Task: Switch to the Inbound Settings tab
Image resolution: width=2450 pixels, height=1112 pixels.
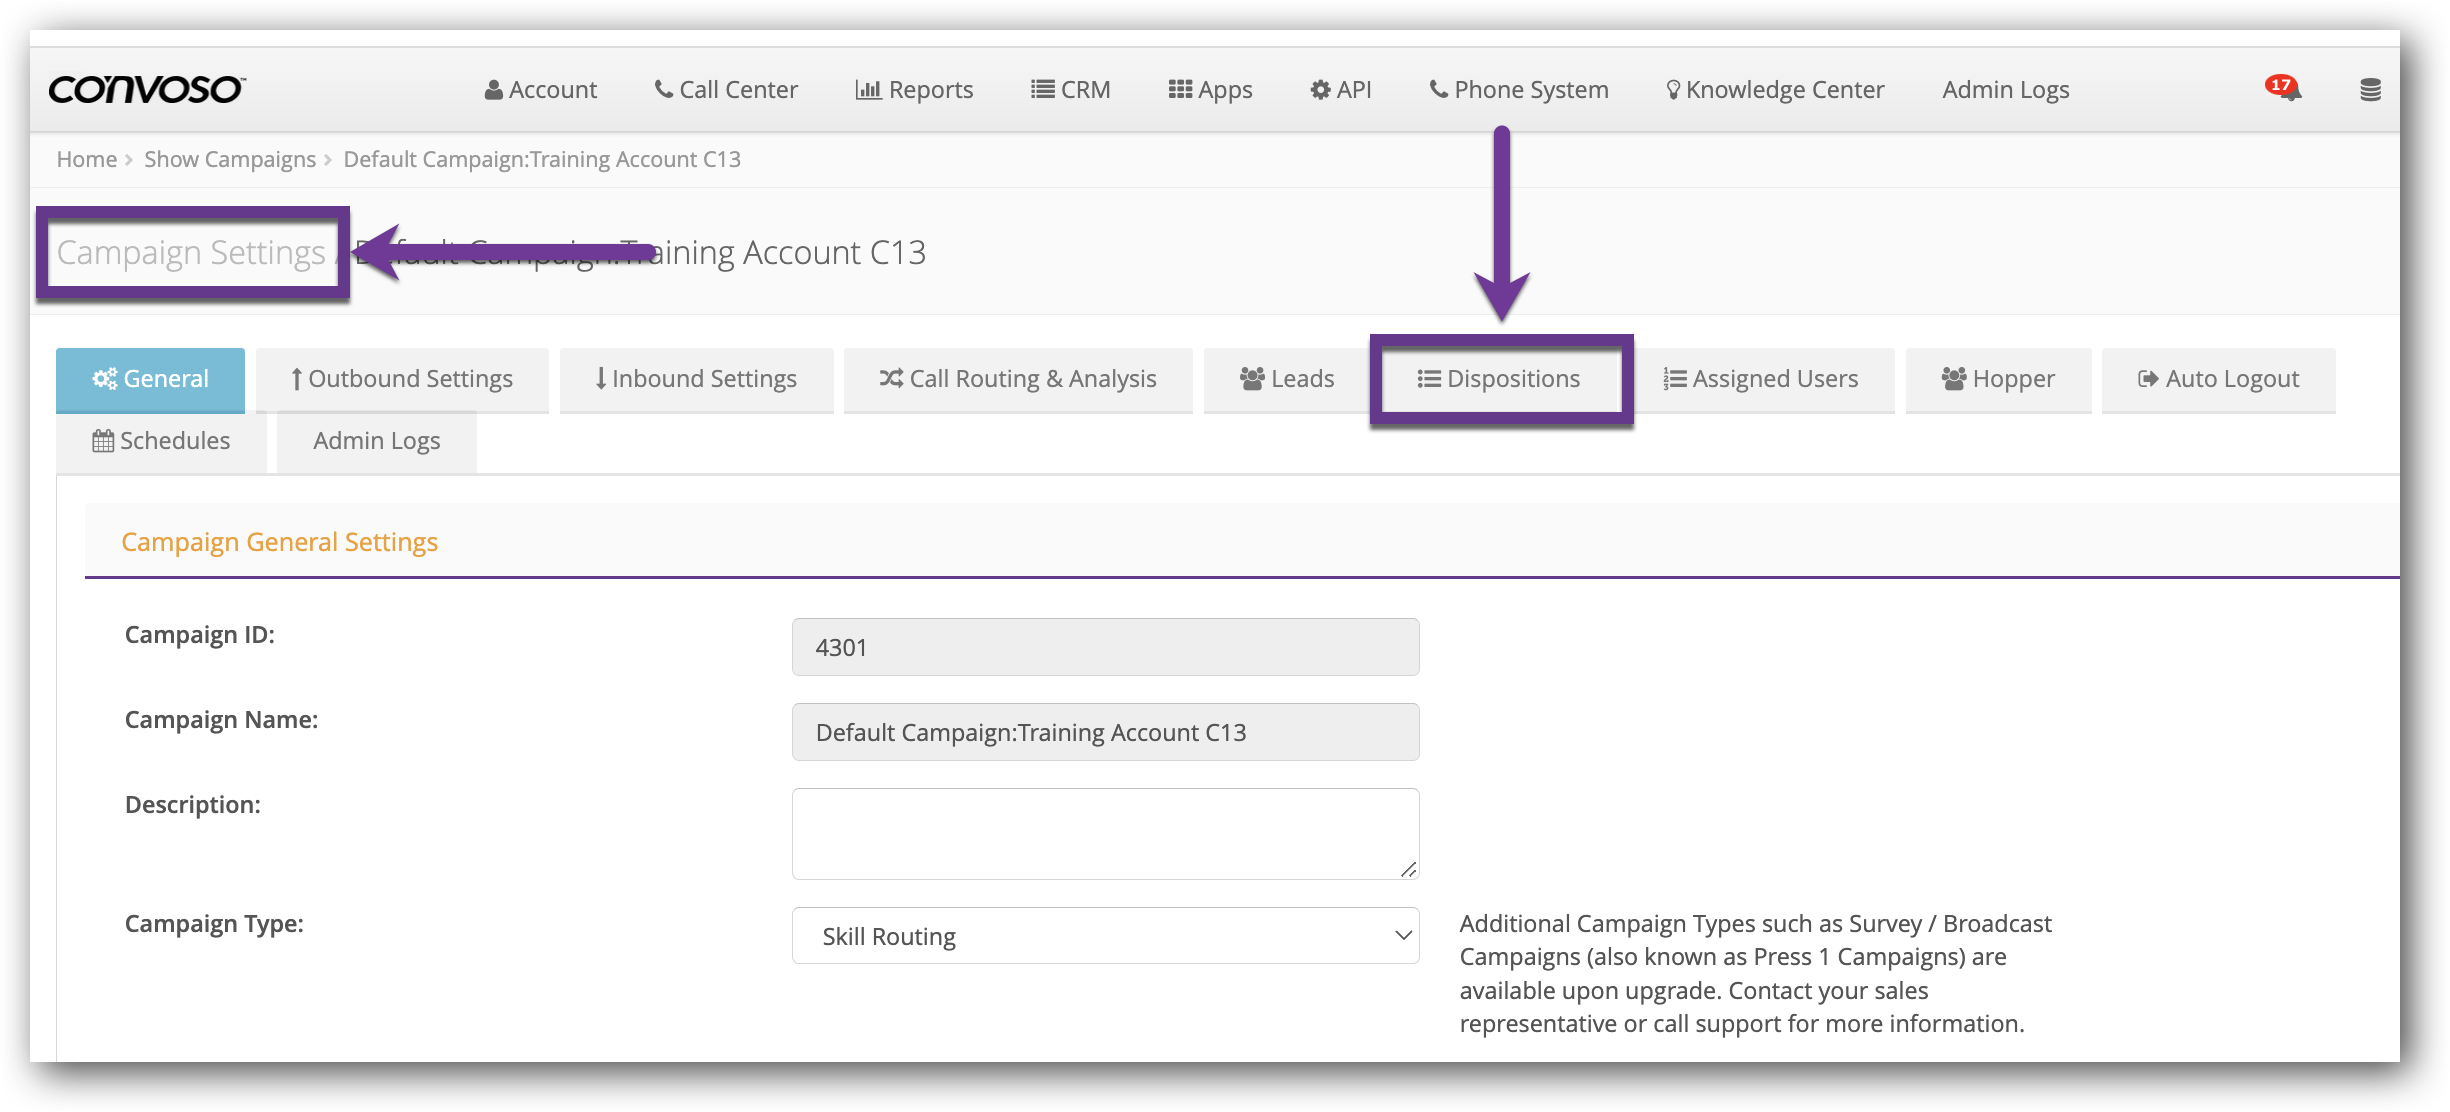Action: (x=696, y=379)
